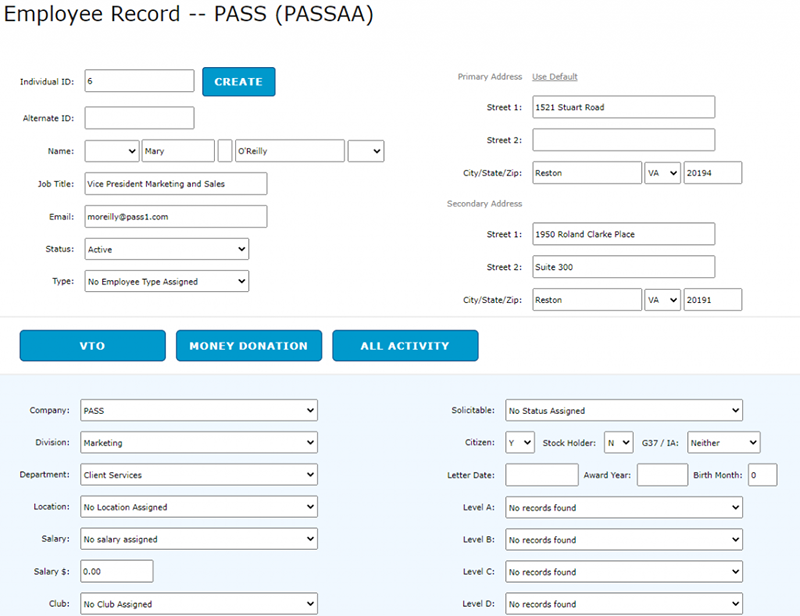The image size is (800, 616).
Task: Edit secondary zip code 20191
Action: [x=713, y=300]
